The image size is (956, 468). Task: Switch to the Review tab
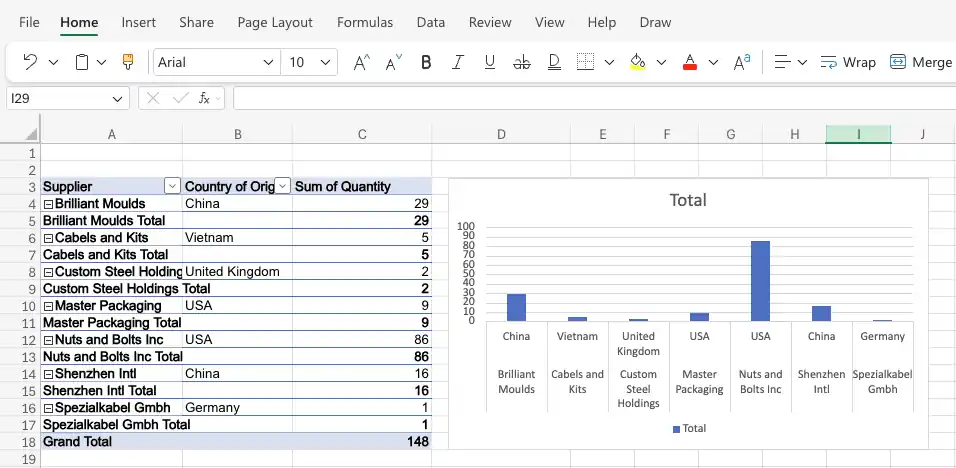[x=490, y=23]
